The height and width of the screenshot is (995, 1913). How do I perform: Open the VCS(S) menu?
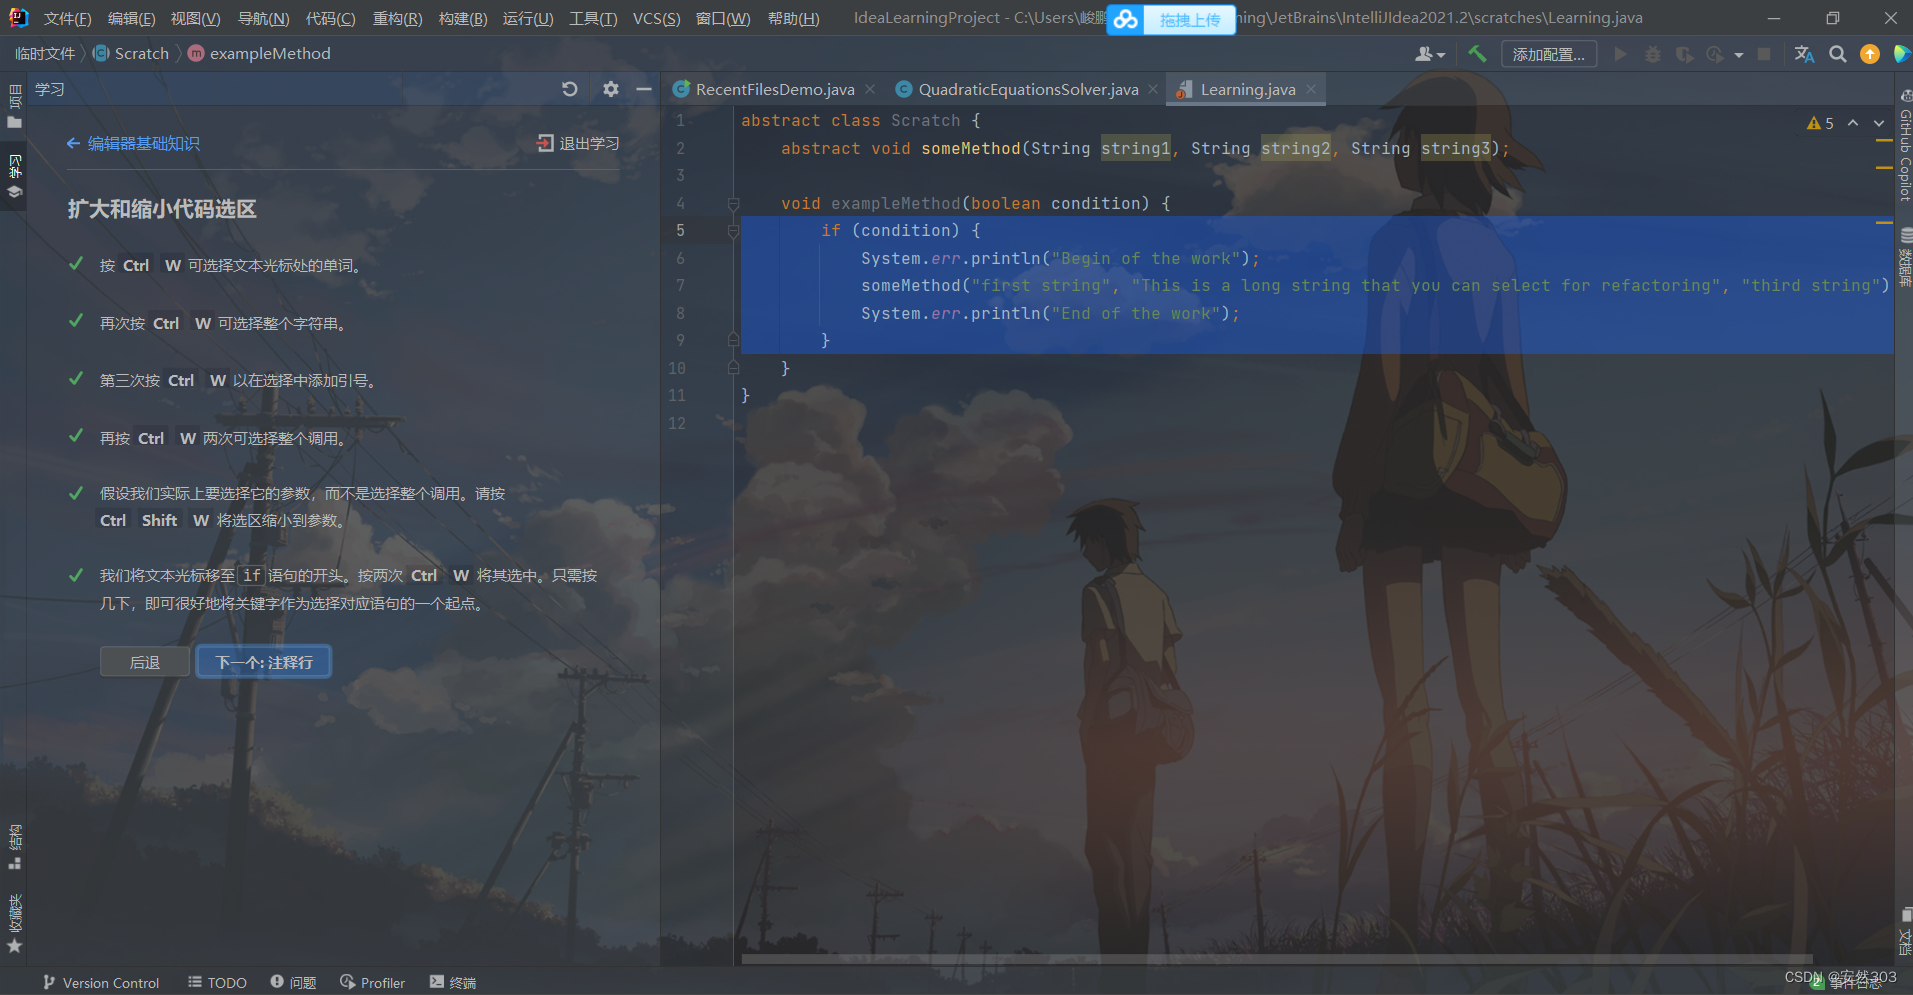click(x=656, y=18)
